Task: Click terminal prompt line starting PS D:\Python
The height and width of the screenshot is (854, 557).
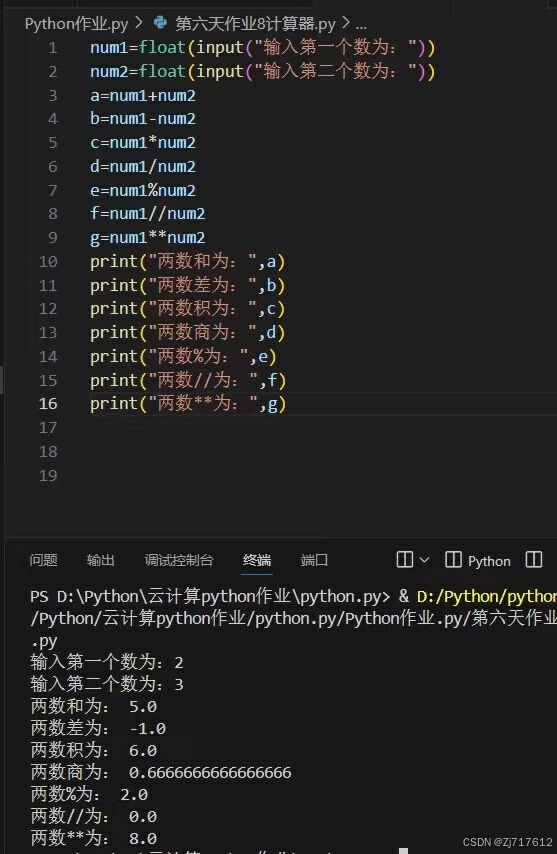Action: pyautogui.click(x=293, y=596)
